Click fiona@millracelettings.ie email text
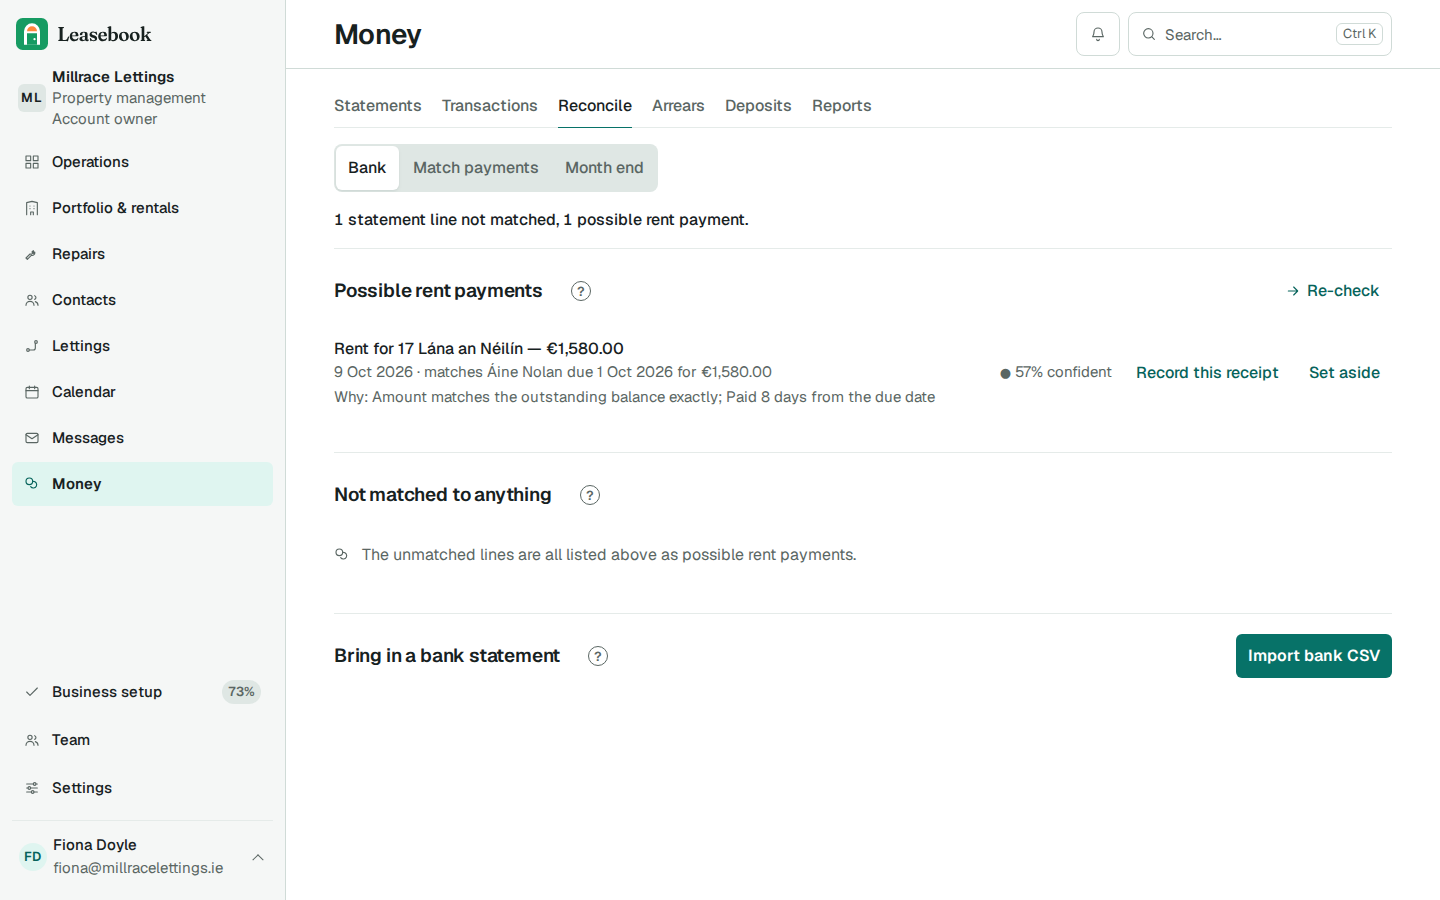The height and width of the screenshot is (900, 1440). tap(138, 868)
